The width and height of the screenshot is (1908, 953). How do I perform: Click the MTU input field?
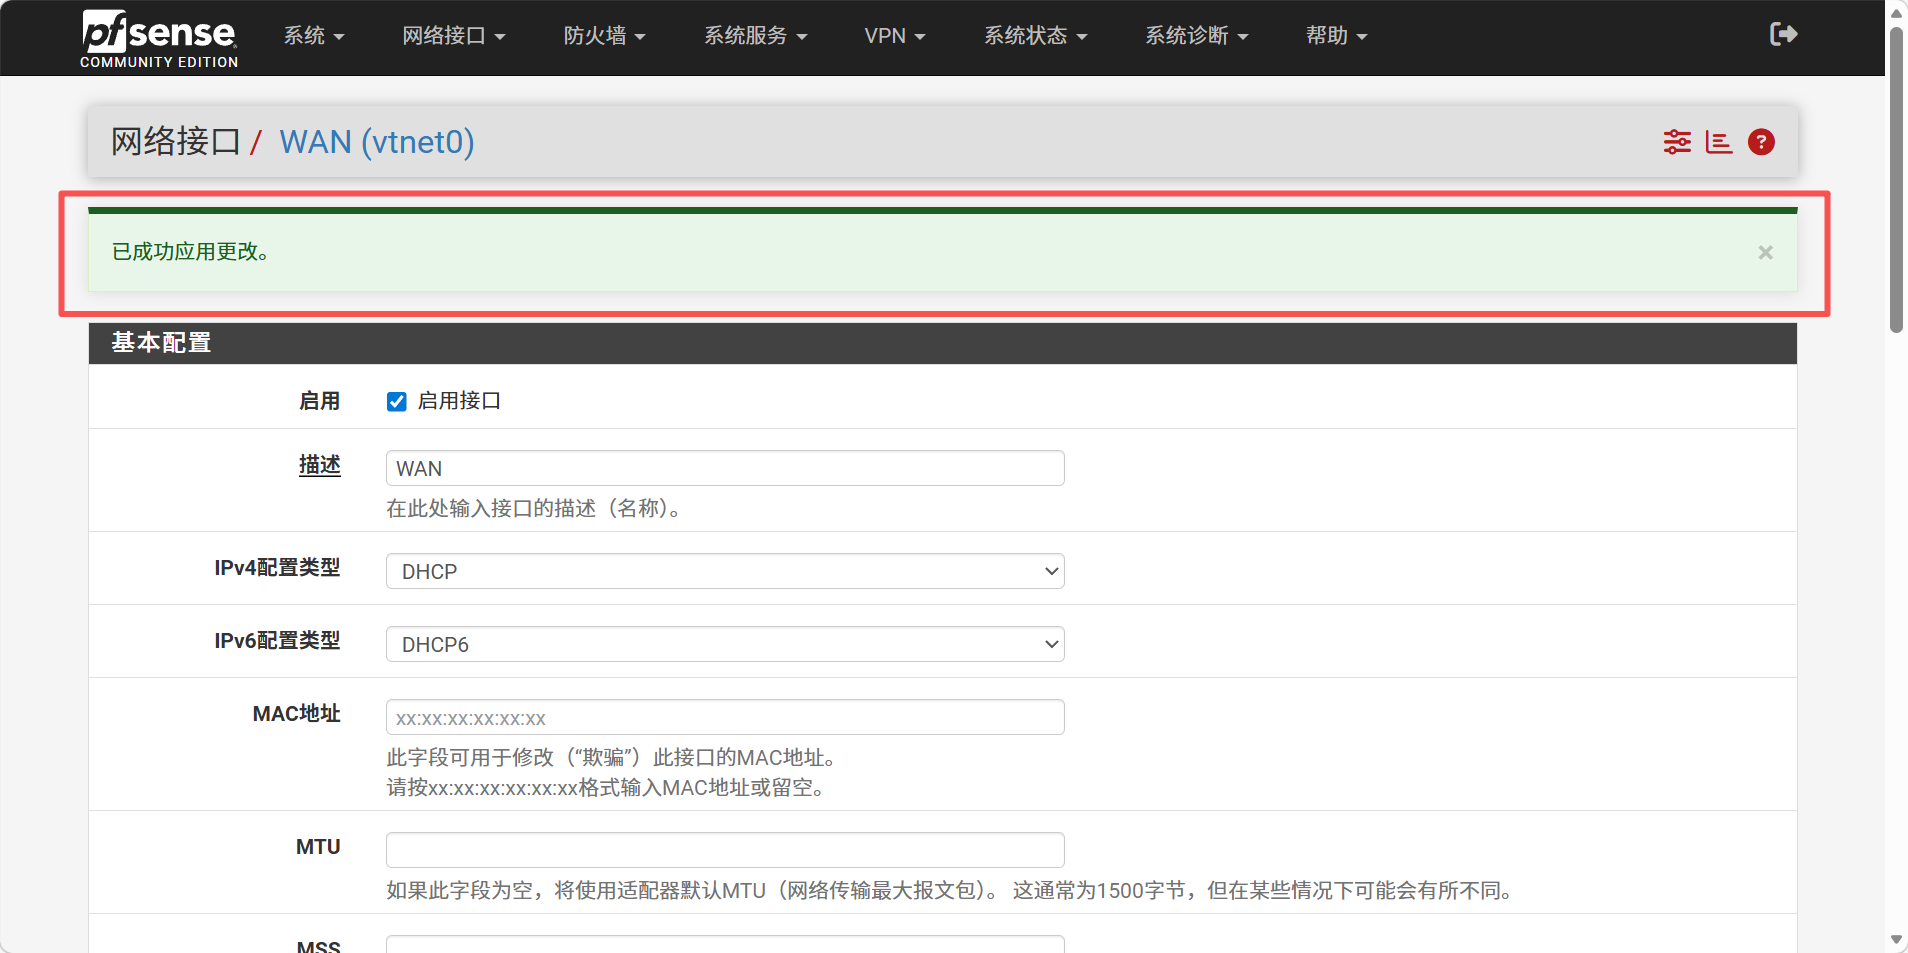pos(725,850)
